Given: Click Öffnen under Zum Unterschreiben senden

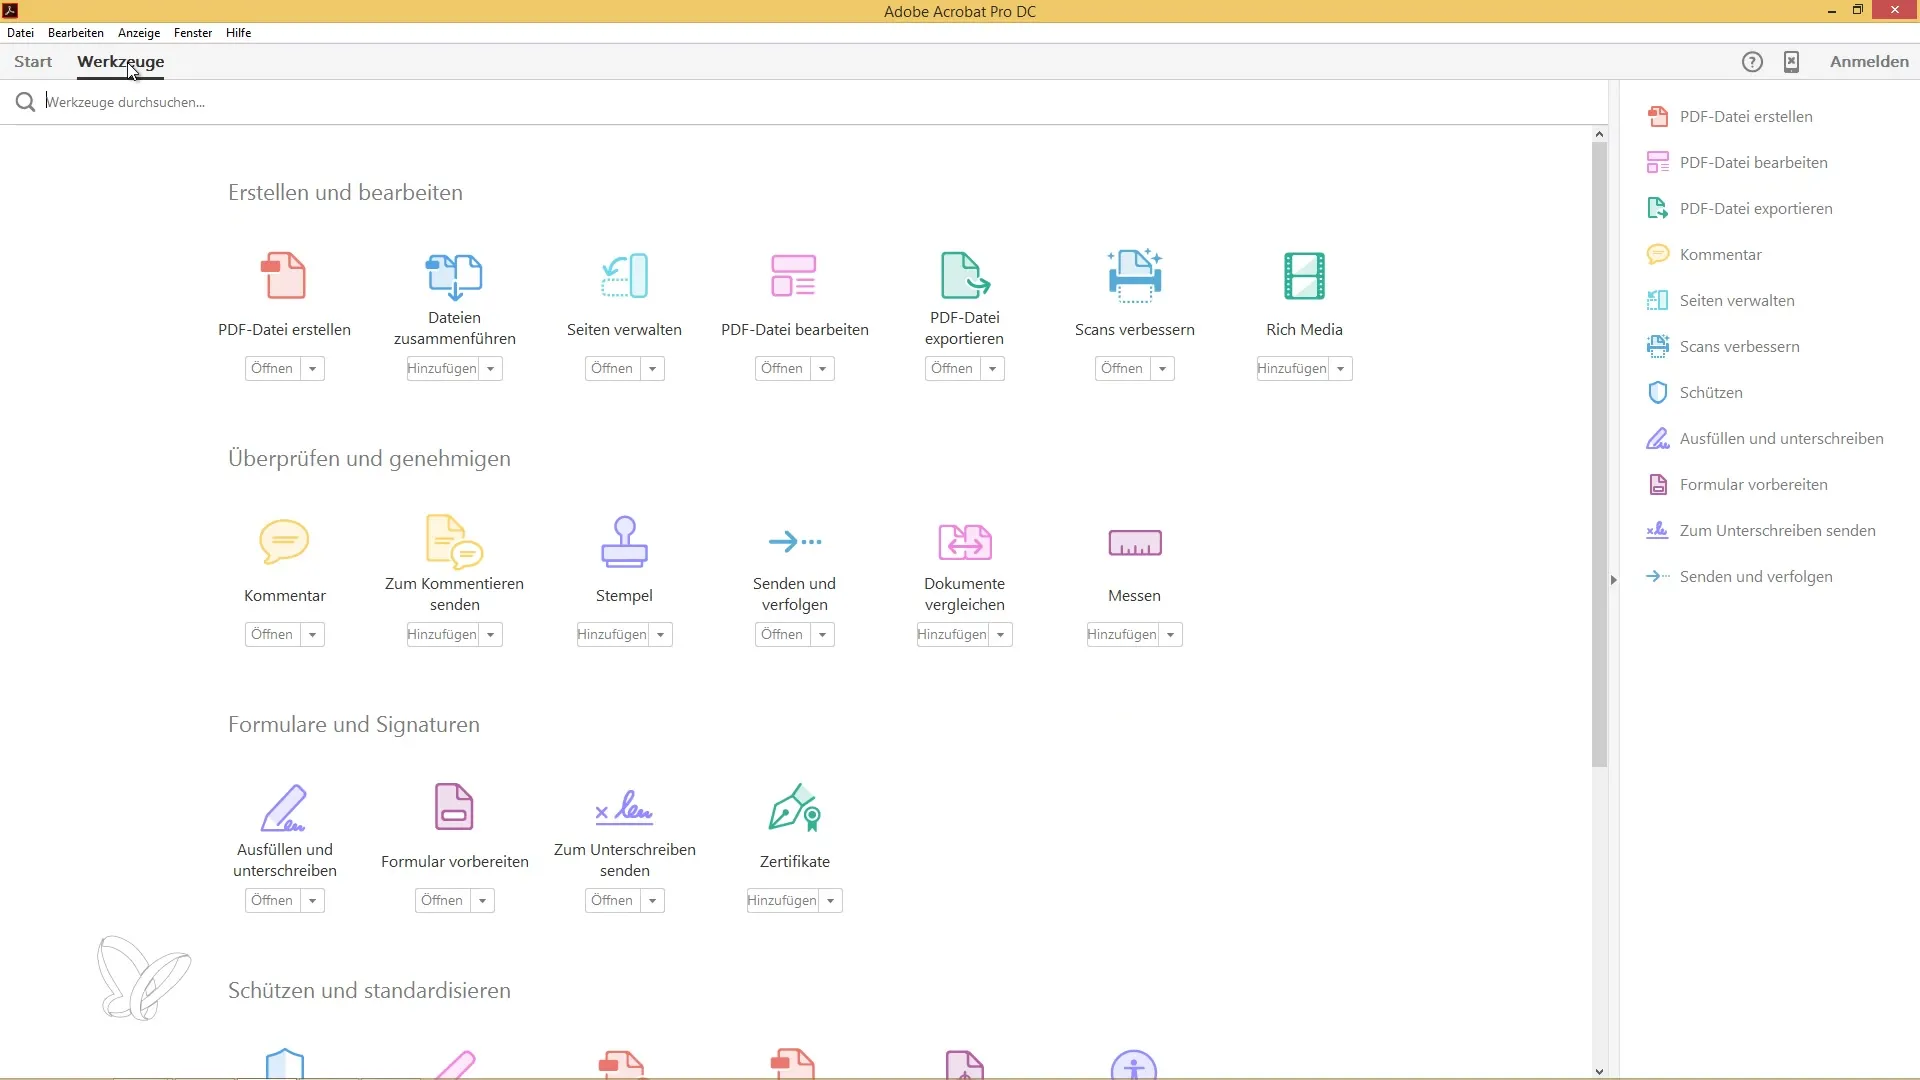Looking at the screenshot, I should 612,901.
